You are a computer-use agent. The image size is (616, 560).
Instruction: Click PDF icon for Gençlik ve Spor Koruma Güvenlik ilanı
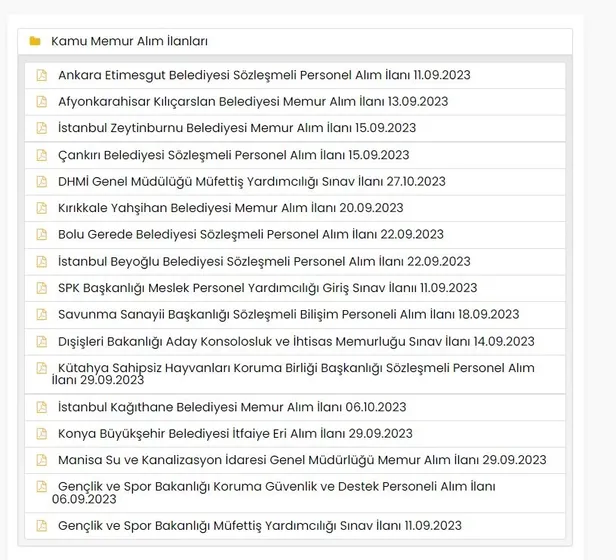[x=42, y=487]
